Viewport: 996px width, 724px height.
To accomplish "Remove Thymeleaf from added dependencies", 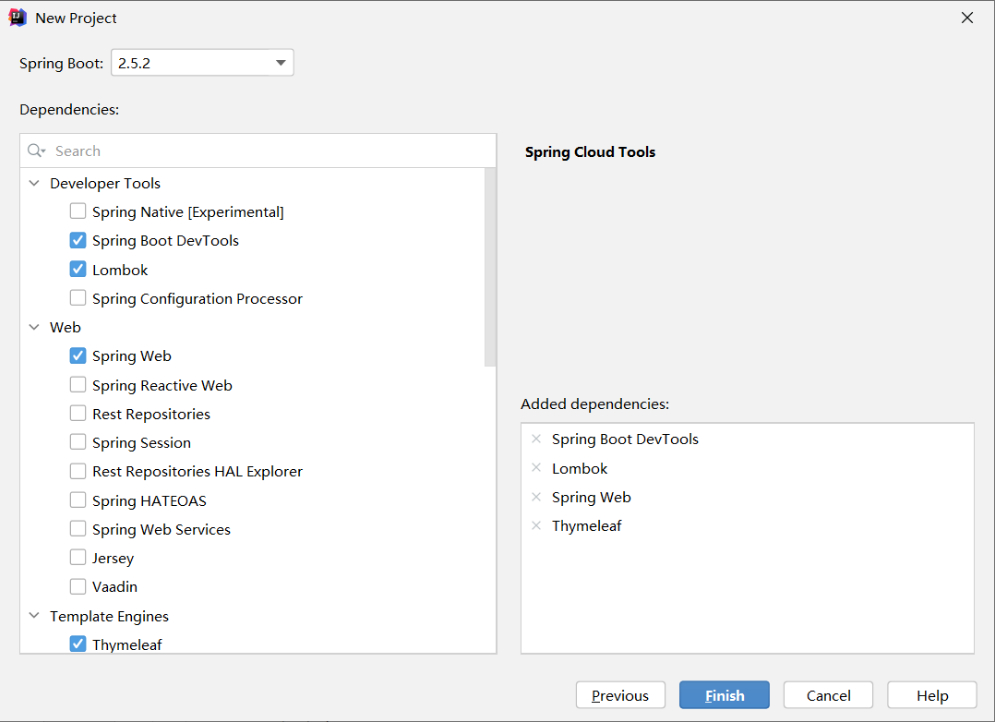I will 536,526.
